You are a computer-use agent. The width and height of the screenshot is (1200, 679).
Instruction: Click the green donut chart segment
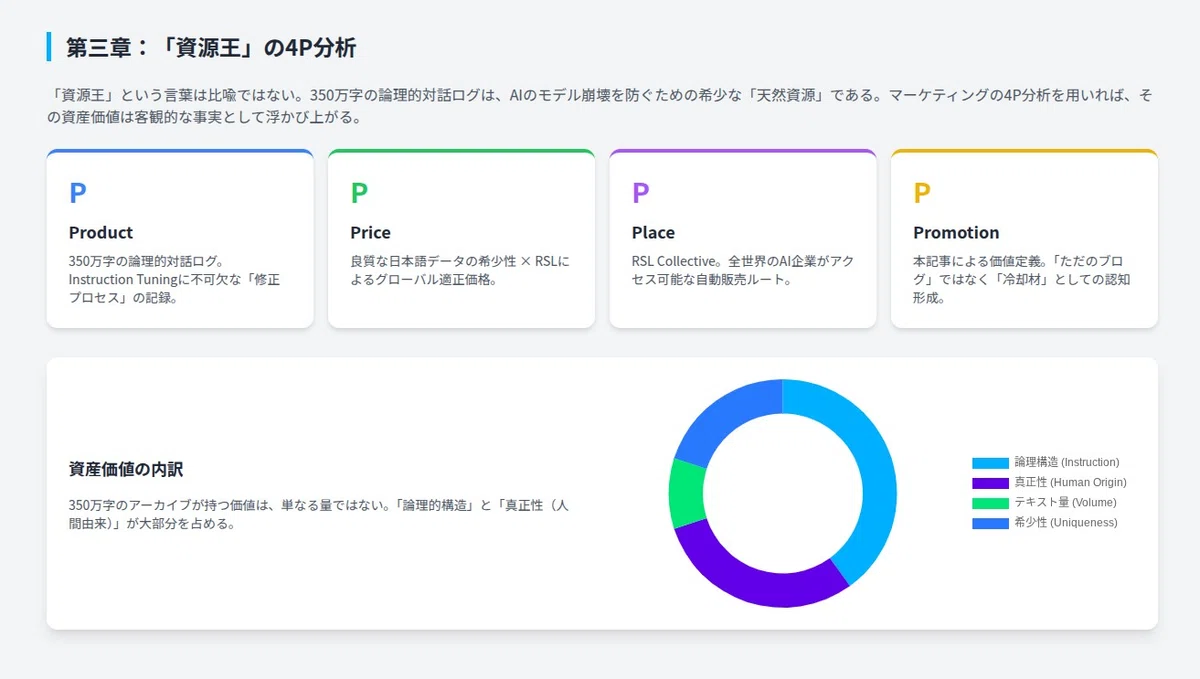[686, 493]
